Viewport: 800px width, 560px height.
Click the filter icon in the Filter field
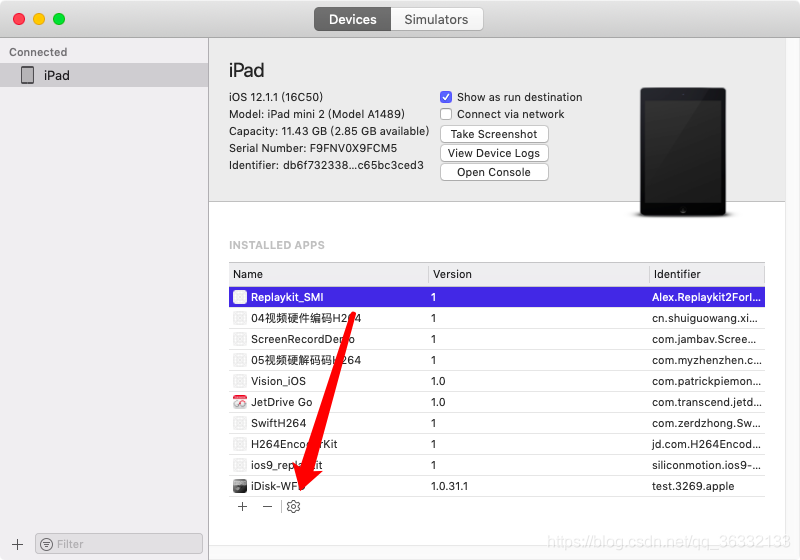[x=46, y=544]
